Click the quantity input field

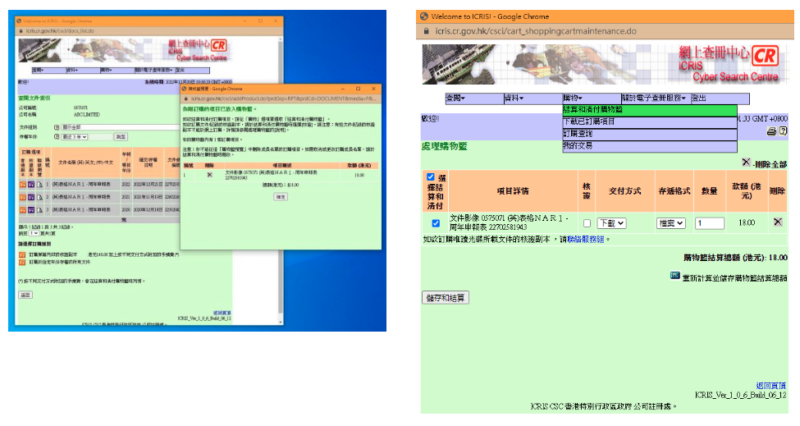pos(709,223)
